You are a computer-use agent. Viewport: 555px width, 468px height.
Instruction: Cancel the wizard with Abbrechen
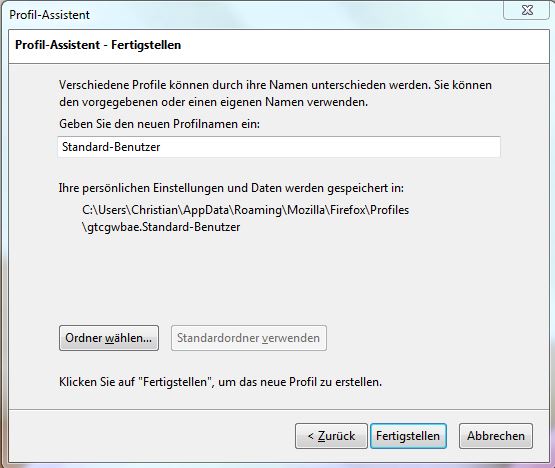496,436
